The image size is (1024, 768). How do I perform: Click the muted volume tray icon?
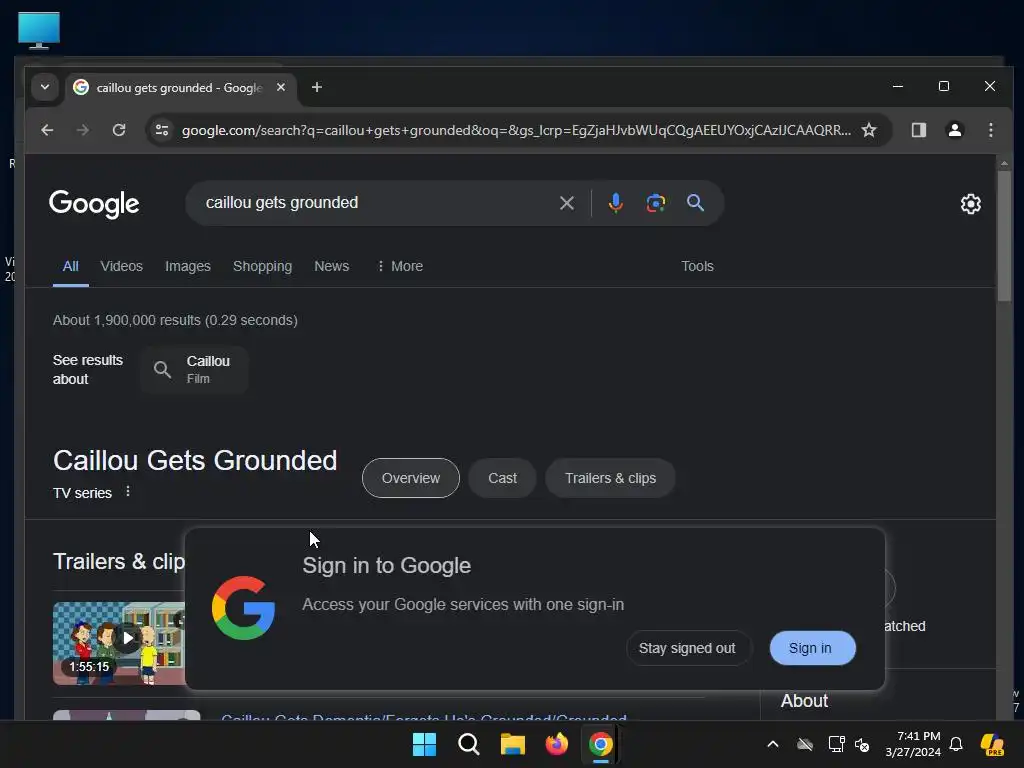tap(862, 744)
